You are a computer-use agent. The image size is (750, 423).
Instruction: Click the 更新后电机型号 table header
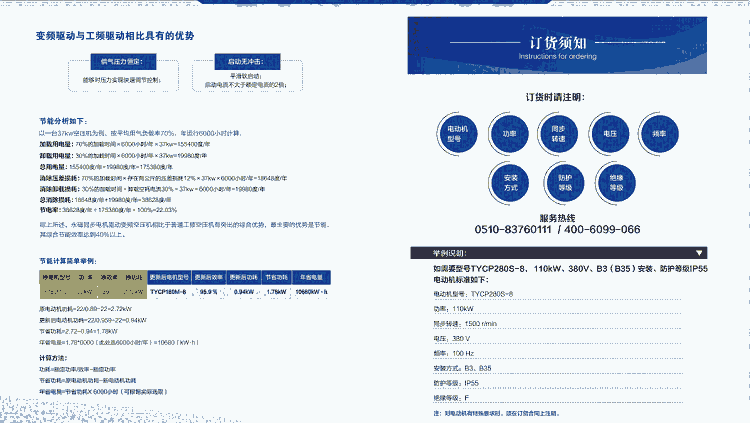click(171, 275)
